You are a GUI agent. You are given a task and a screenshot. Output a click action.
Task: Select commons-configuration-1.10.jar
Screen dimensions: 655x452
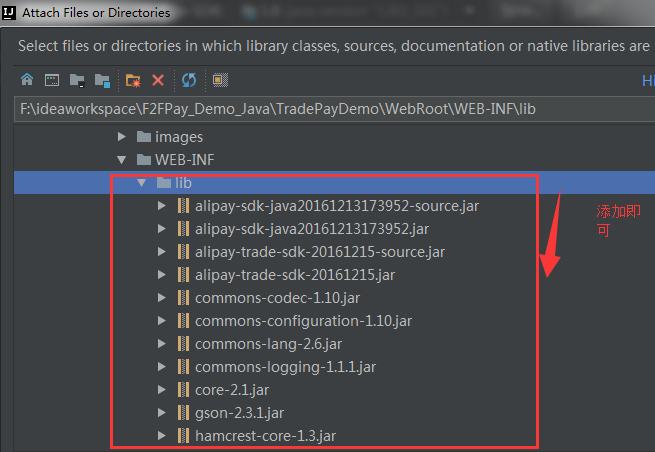pos(303,321)
